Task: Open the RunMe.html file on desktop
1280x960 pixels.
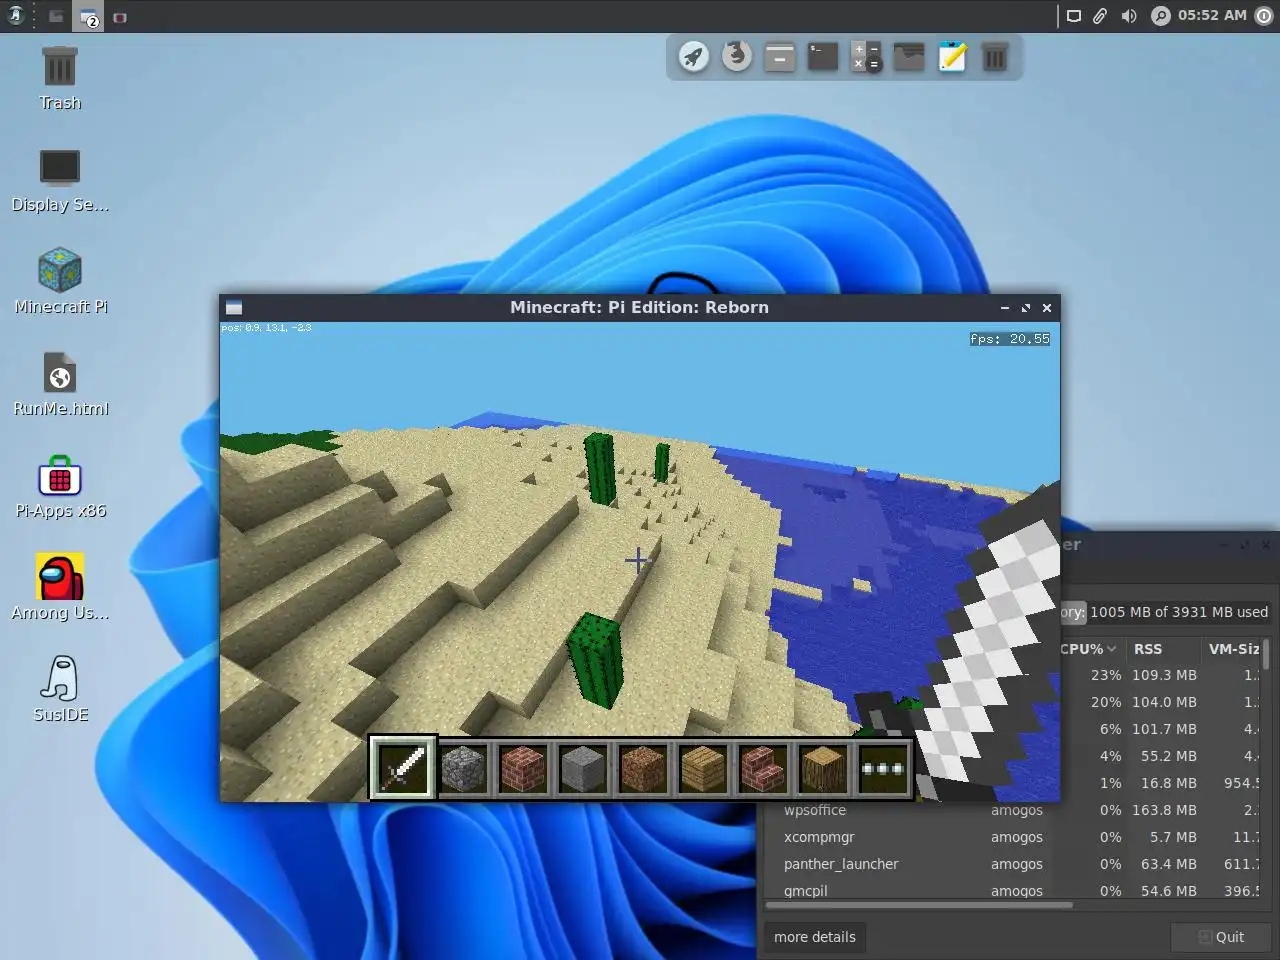Action: 60,384
